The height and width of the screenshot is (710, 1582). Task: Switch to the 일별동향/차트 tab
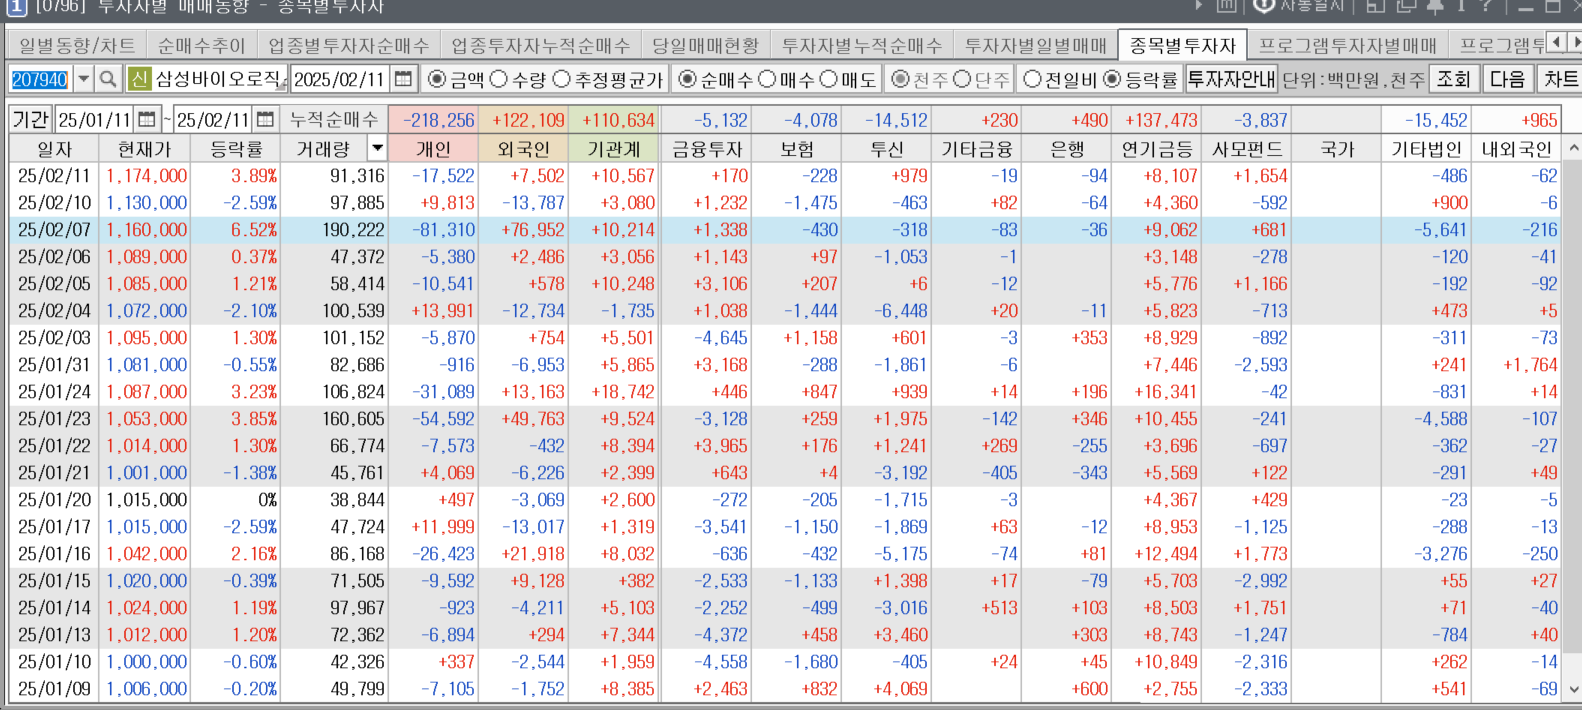77,46
